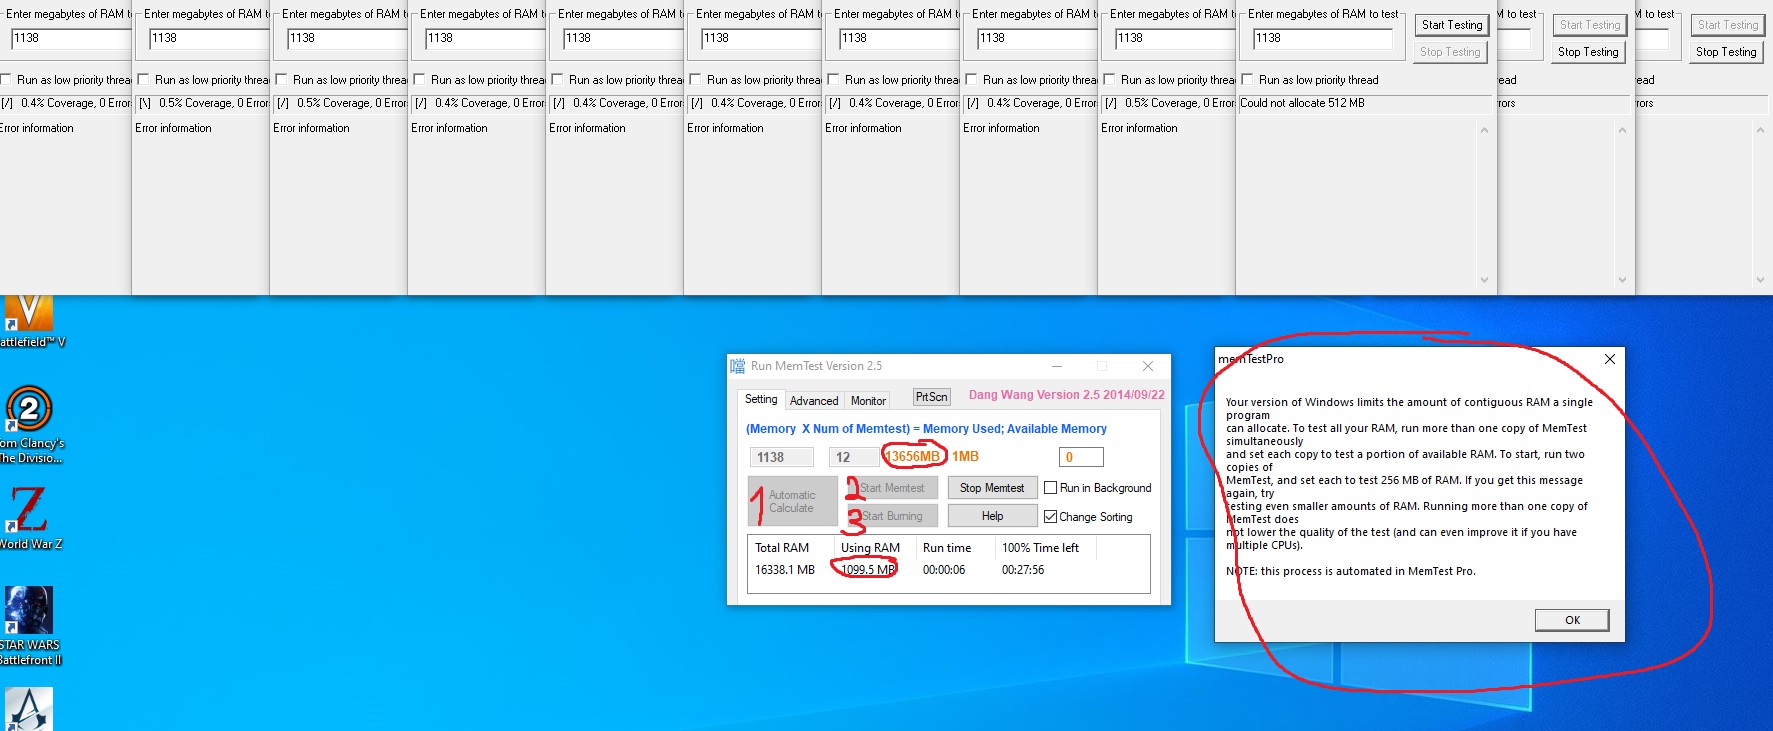Click up arrow in rightmost MemTest window
The image size is (1773, 731).
click(x=1760, y=130)
